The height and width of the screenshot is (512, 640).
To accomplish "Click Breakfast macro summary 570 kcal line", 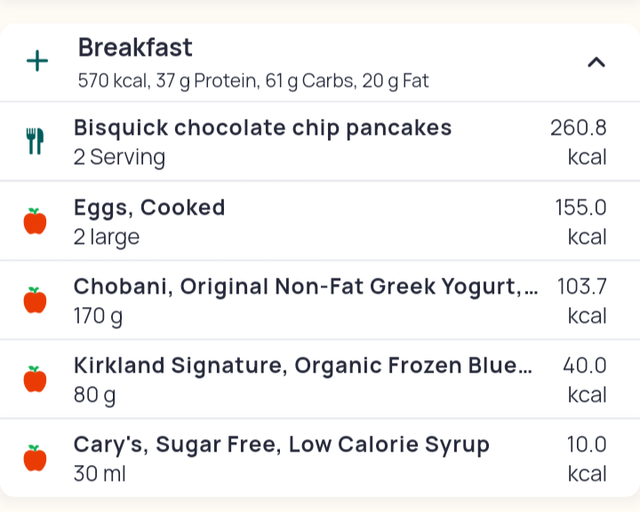I will point(253,81).
